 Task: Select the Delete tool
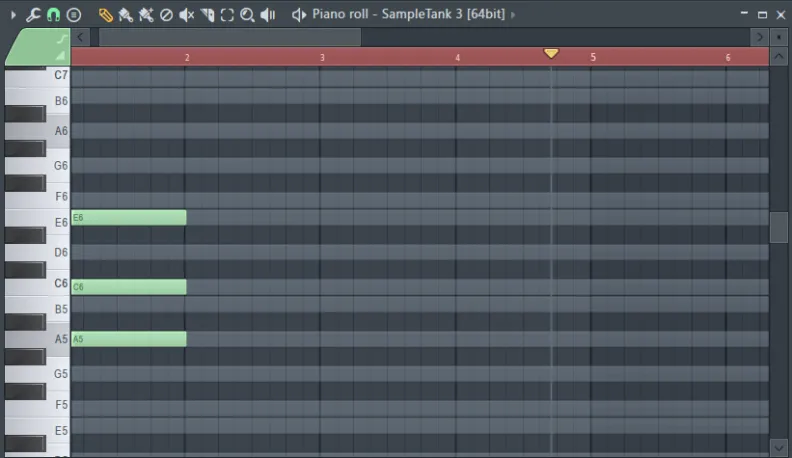click(x=166, y=15)
